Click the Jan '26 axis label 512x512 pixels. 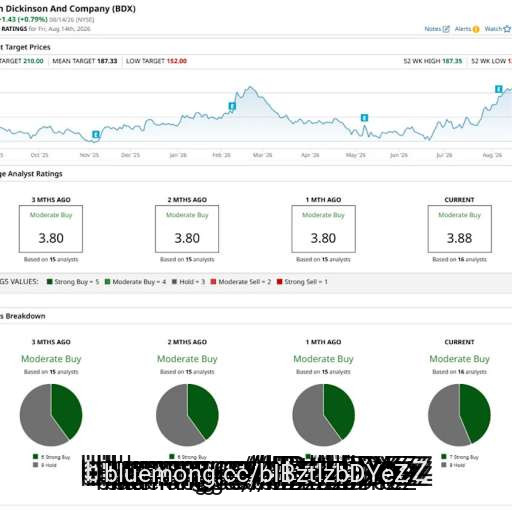(178, 155)
